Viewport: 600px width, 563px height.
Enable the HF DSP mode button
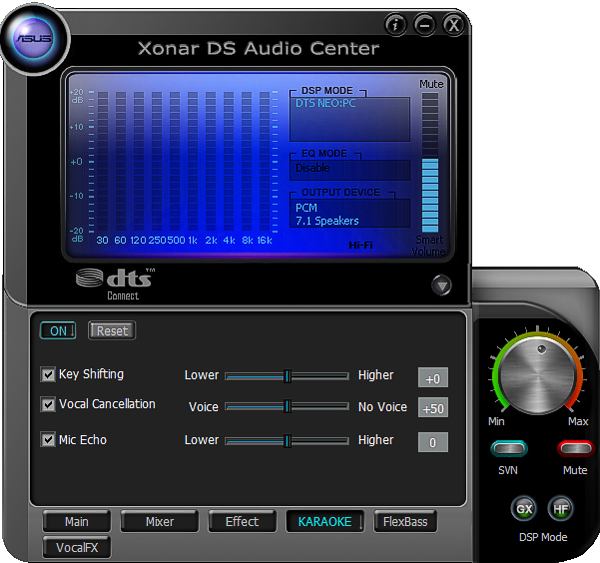point(560,508)
